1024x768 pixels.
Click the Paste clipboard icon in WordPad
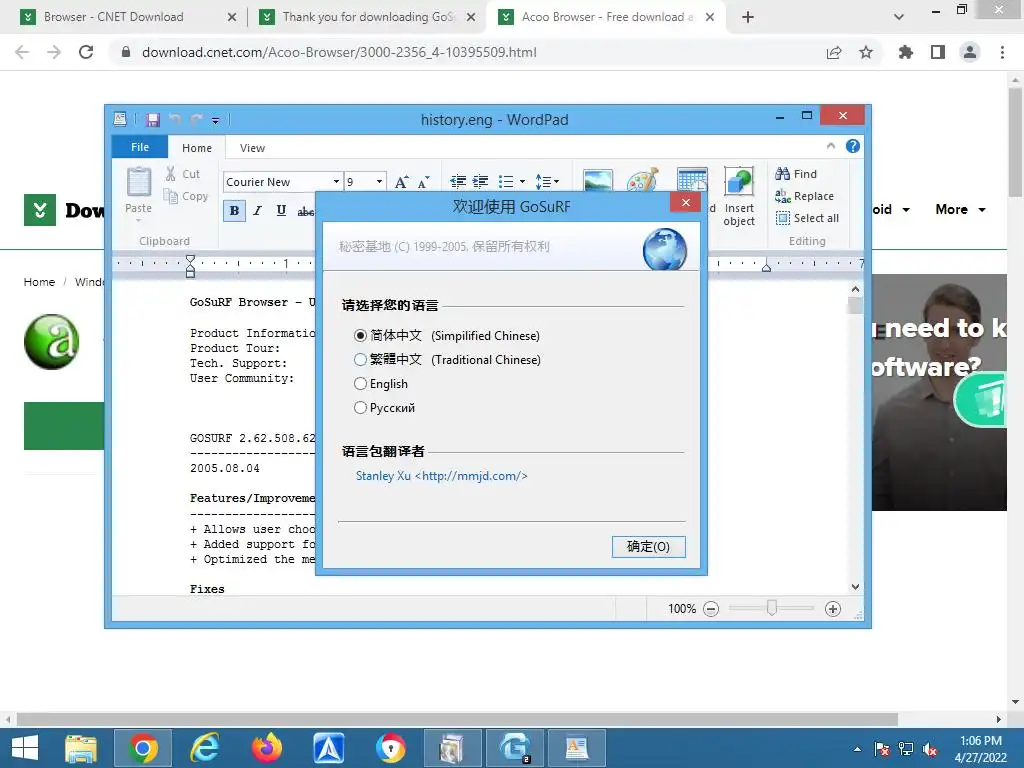click(x=138, y=182)
